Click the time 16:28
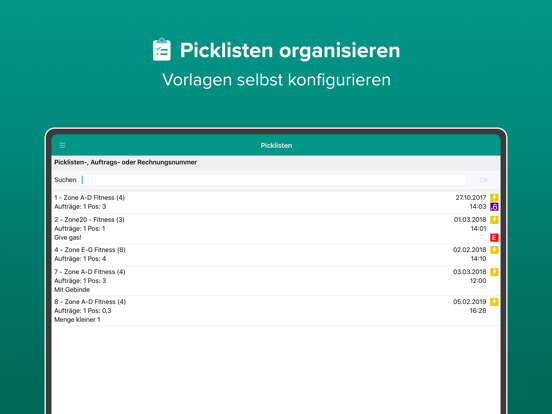This screenshot has width=552, height=414. click(x=478, y=311)
